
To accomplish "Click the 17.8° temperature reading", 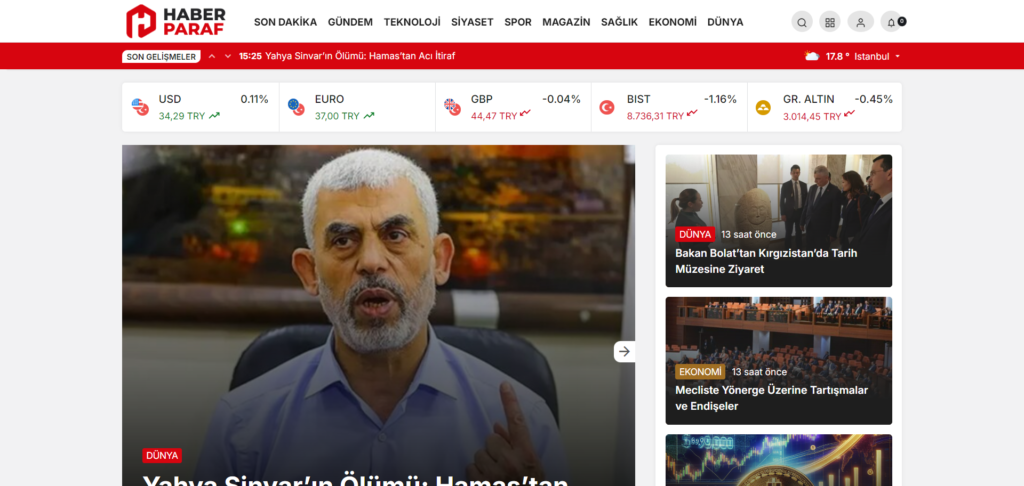I will [x=837, y=56].
